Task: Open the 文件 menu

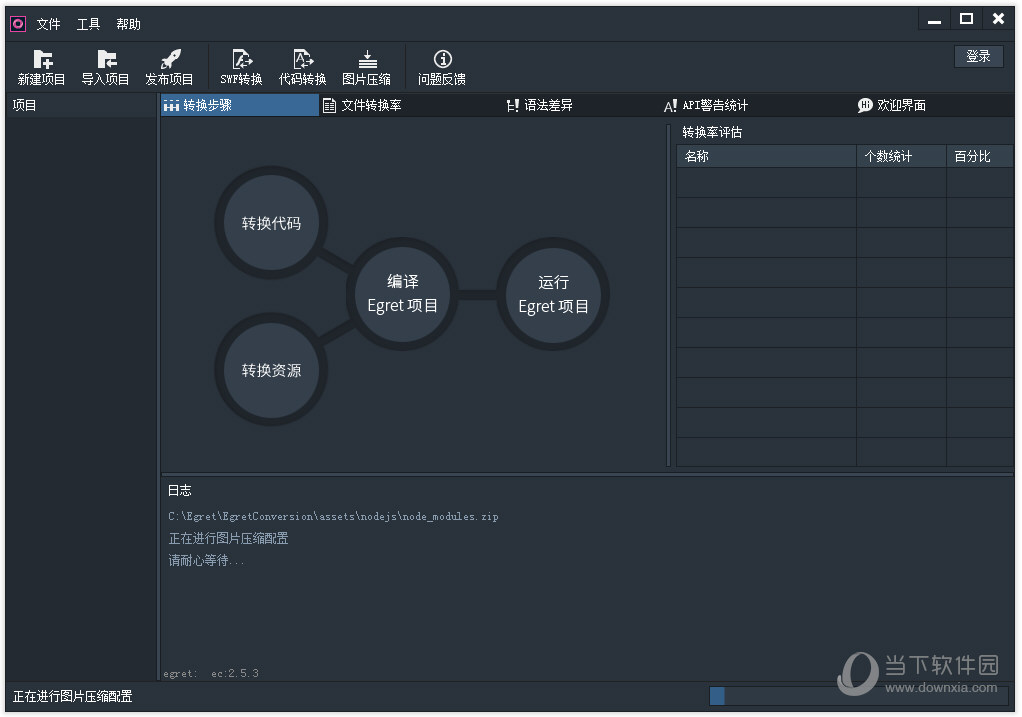Action: 48,24
